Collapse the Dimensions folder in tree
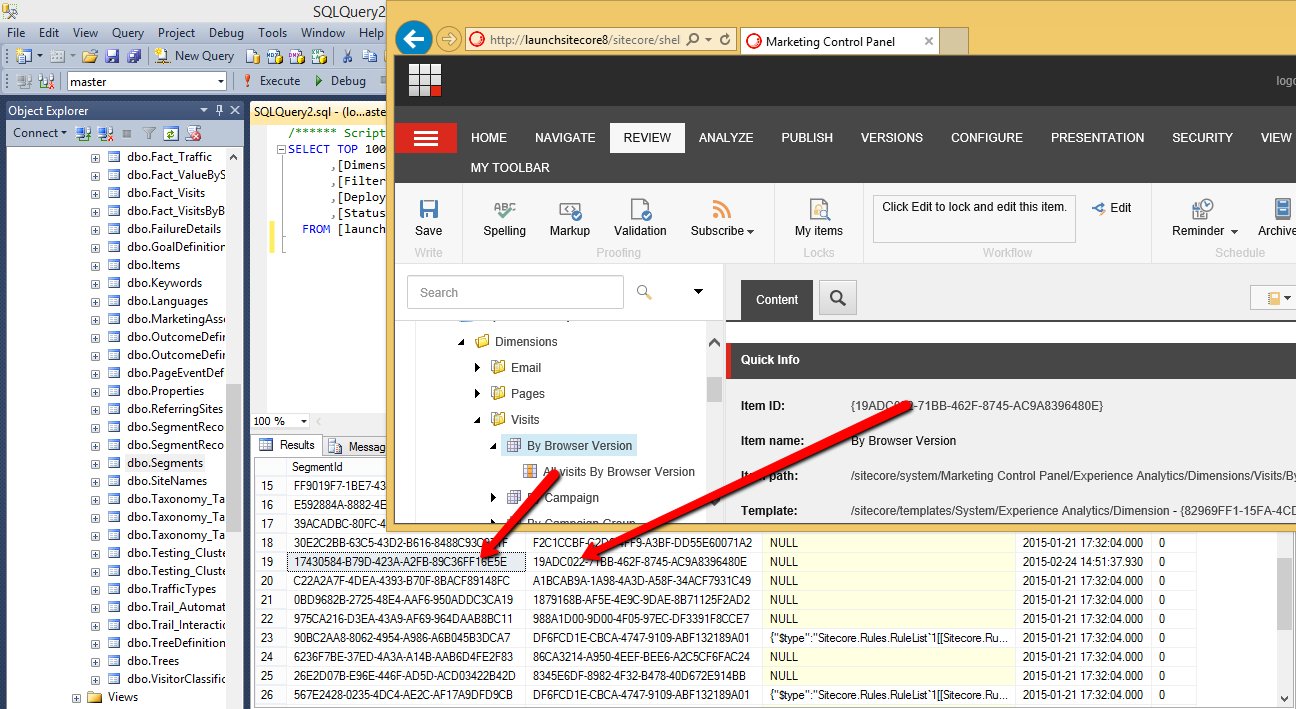 pyautogui.click(x=461, y=342)
